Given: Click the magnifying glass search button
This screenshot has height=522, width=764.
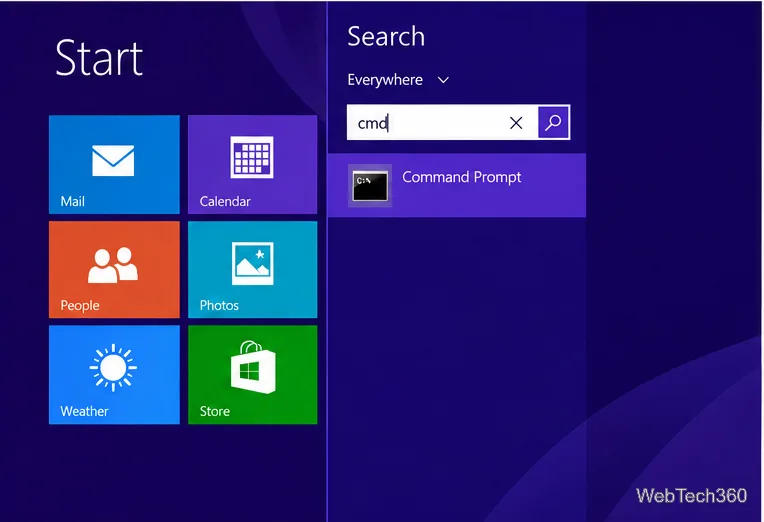Looking at the screenshot, I should pyautogui.click(x=554, y=122).
